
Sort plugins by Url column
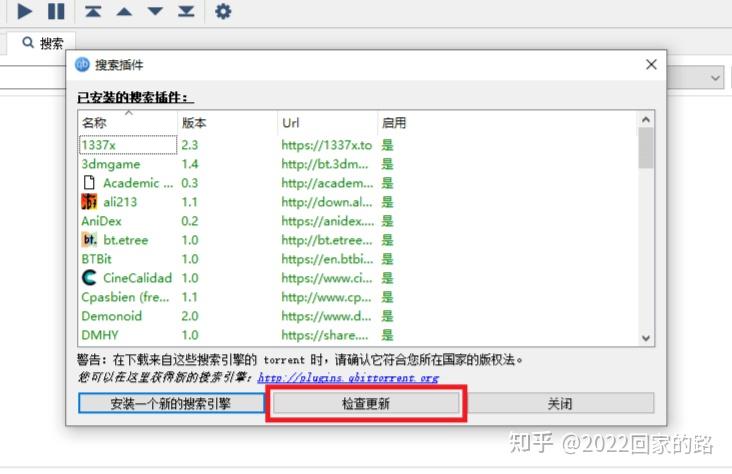coord(327,123)
